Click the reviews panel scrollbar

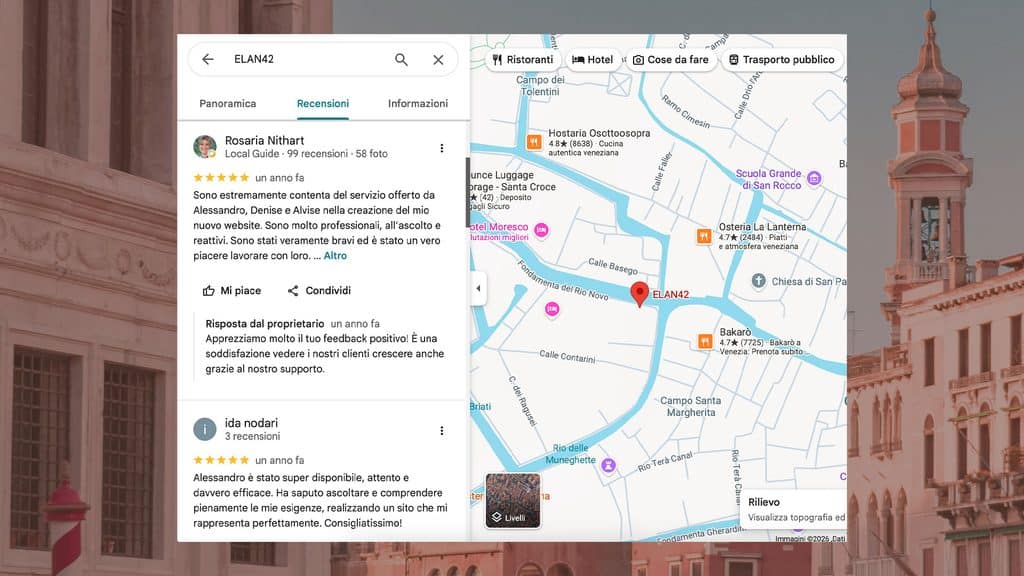468,192
